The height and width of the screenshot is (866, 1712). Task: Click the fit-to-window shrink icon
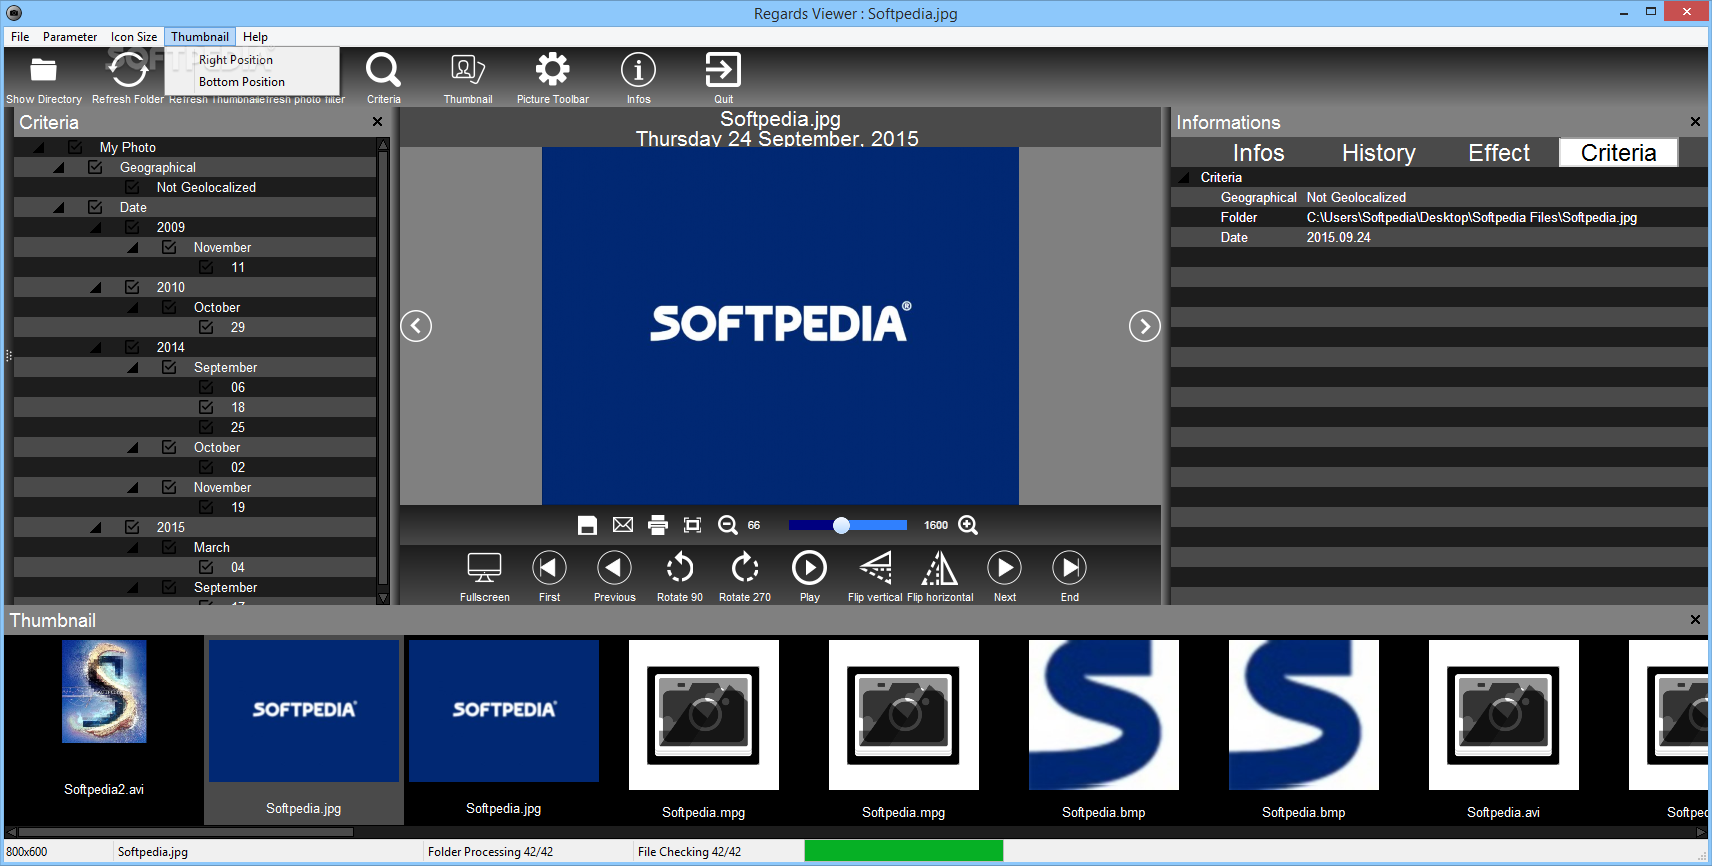(692, 525)
